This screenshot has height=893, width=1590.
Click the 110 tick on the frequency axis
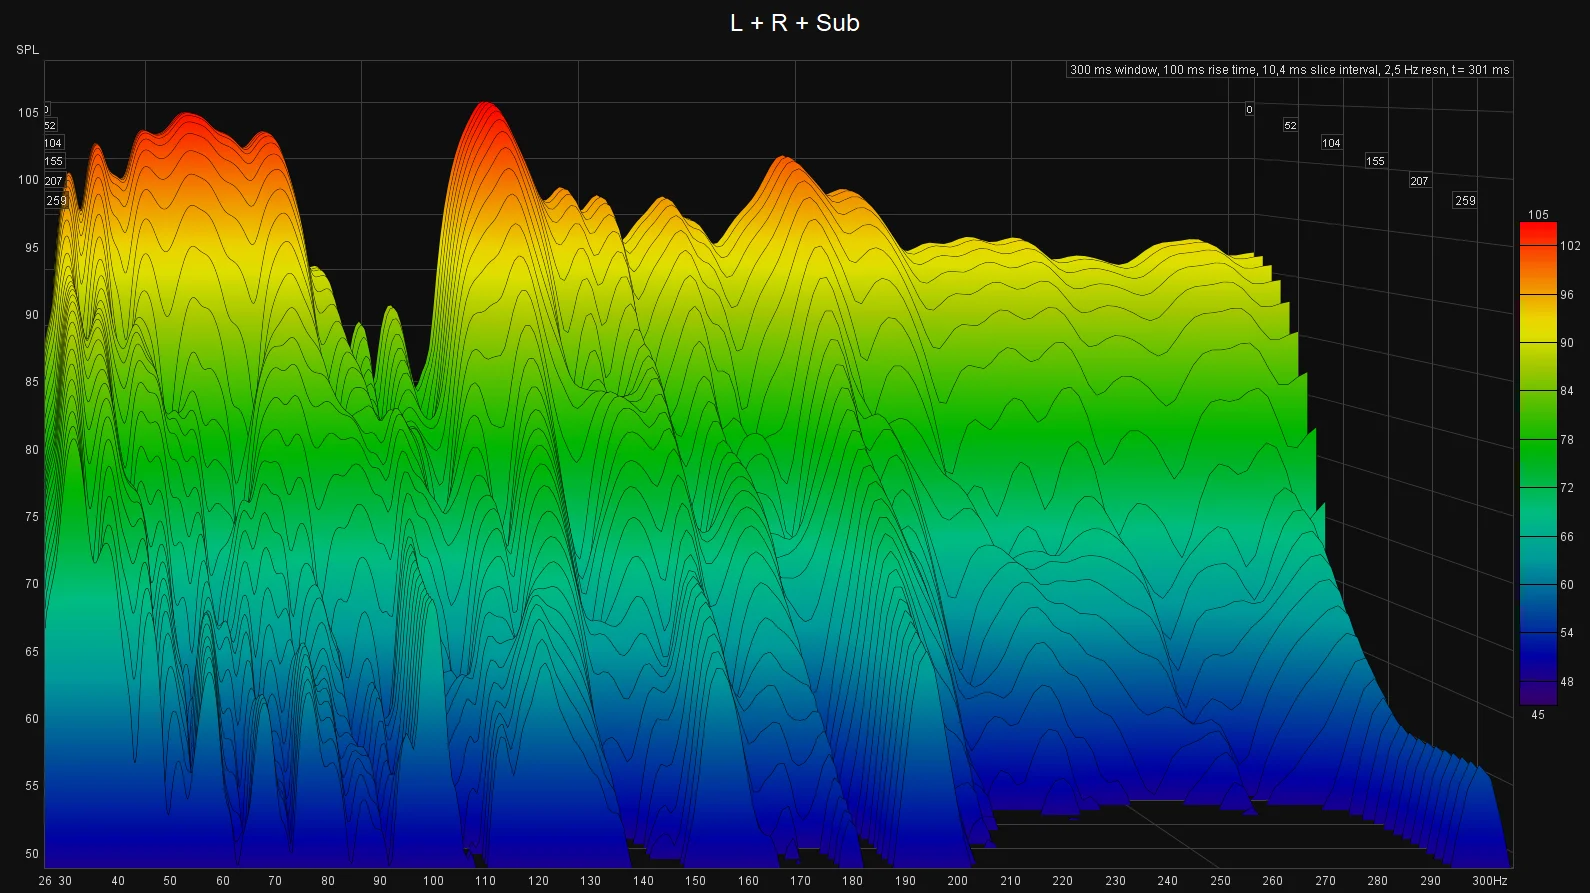[x=485, y=881]
